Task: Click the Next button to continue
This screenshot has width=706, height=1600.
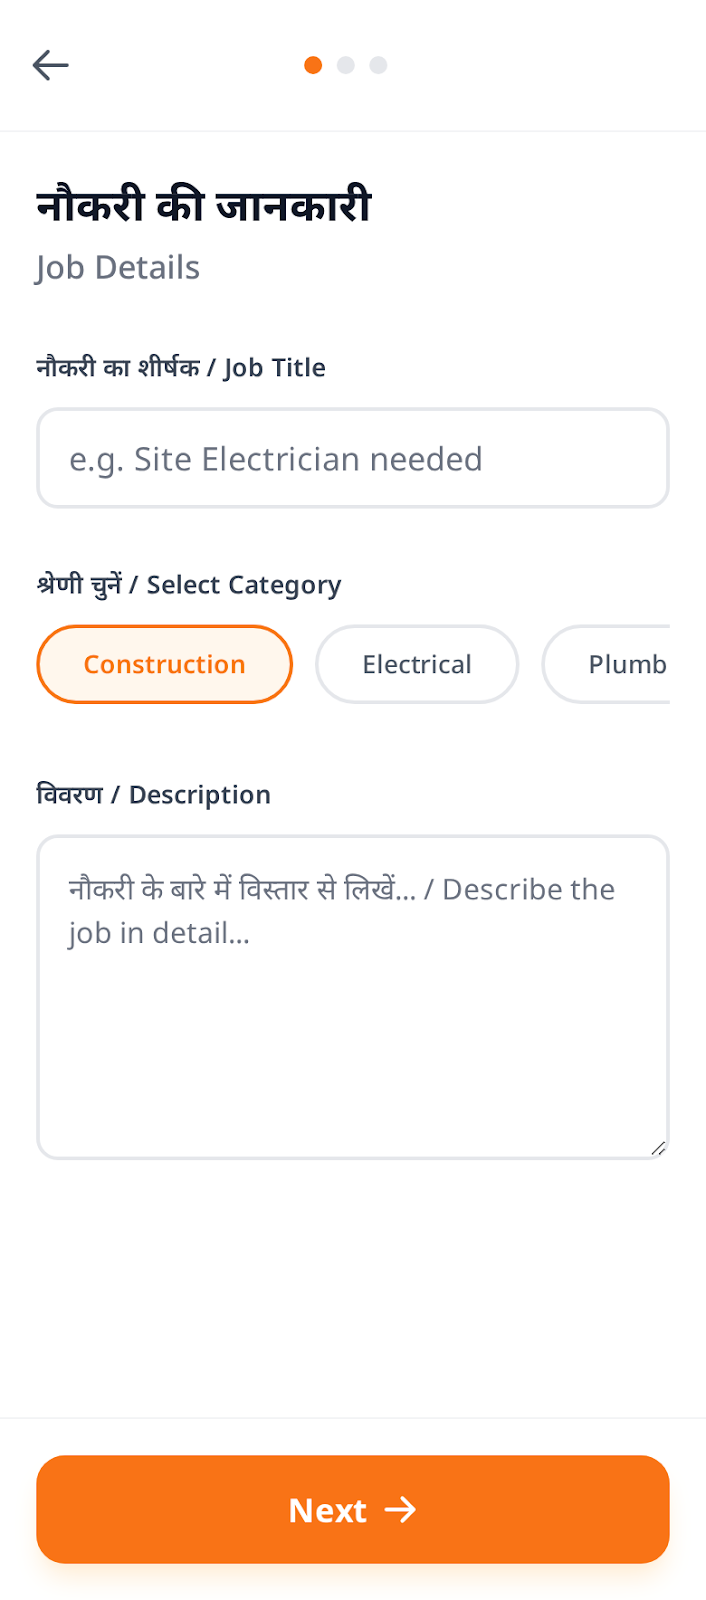Action: (352, 1510)
